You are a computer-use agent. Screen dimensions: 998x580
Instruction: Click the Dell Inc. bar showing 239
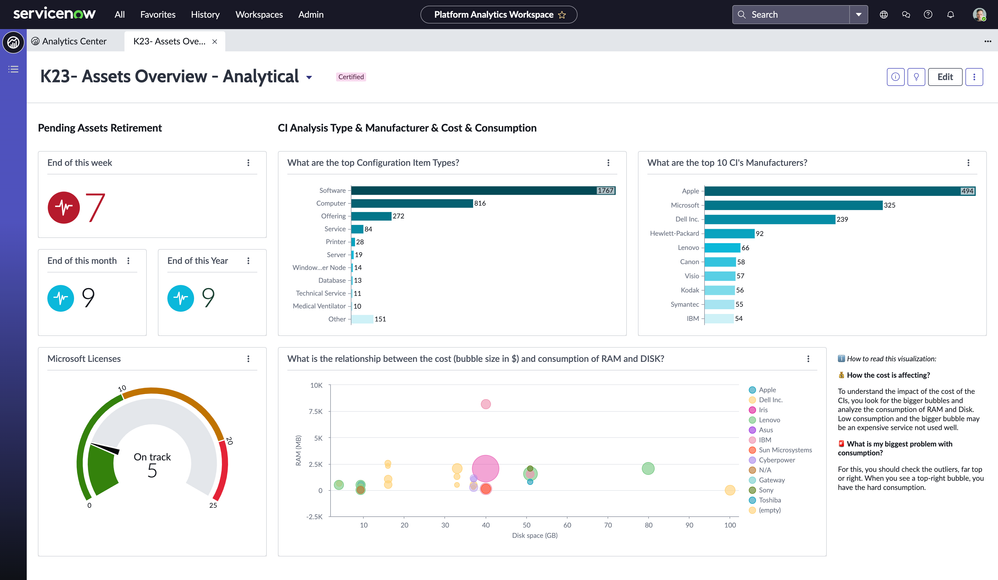coord(770,219)
